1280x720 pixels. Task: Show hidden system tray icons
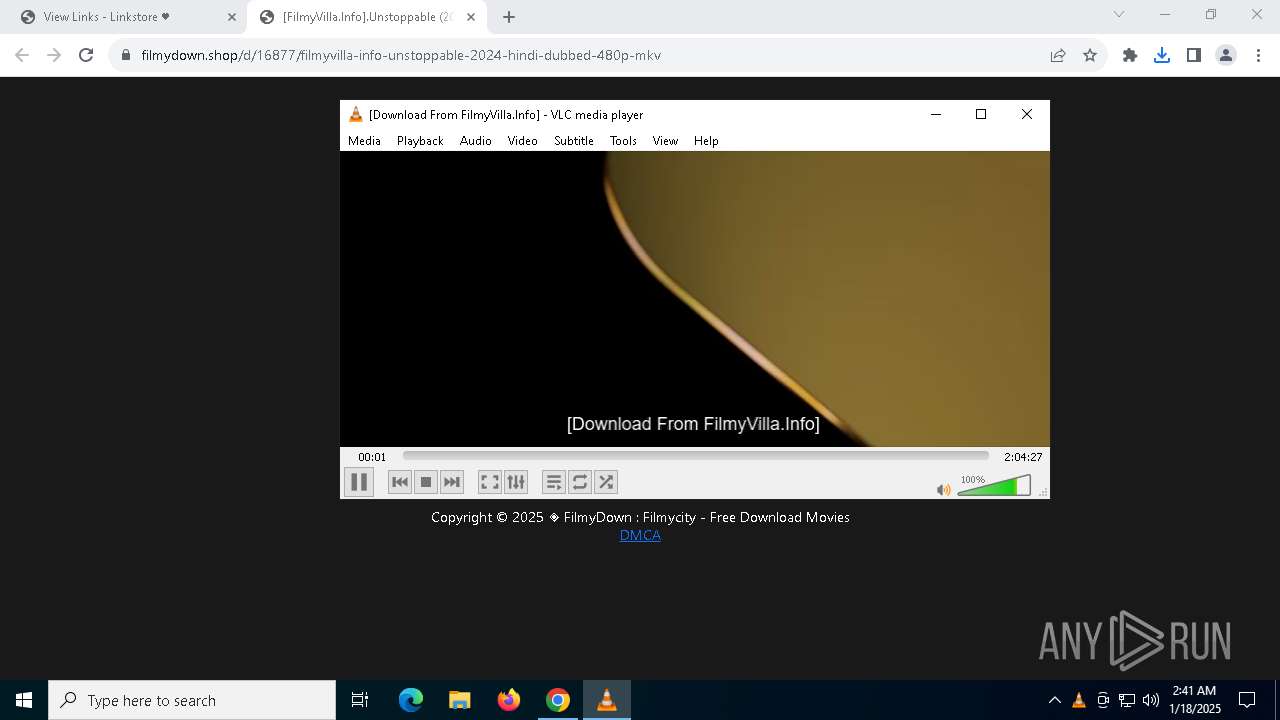(1054, 700)
